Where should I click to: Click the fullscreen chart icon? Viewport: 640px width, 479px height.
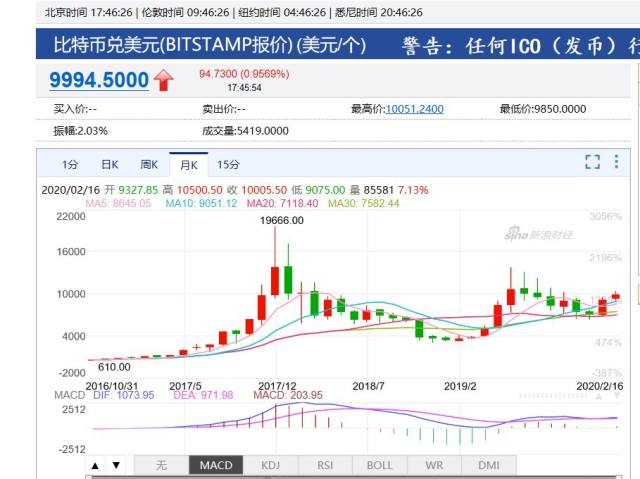(592, 162)
